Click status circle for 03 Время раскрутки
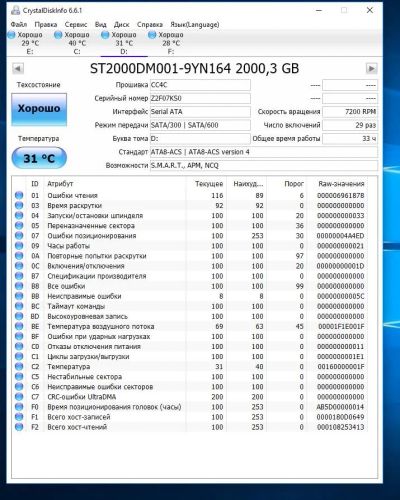This screenshot has width=400, height=500. click(x=19, y=205)
